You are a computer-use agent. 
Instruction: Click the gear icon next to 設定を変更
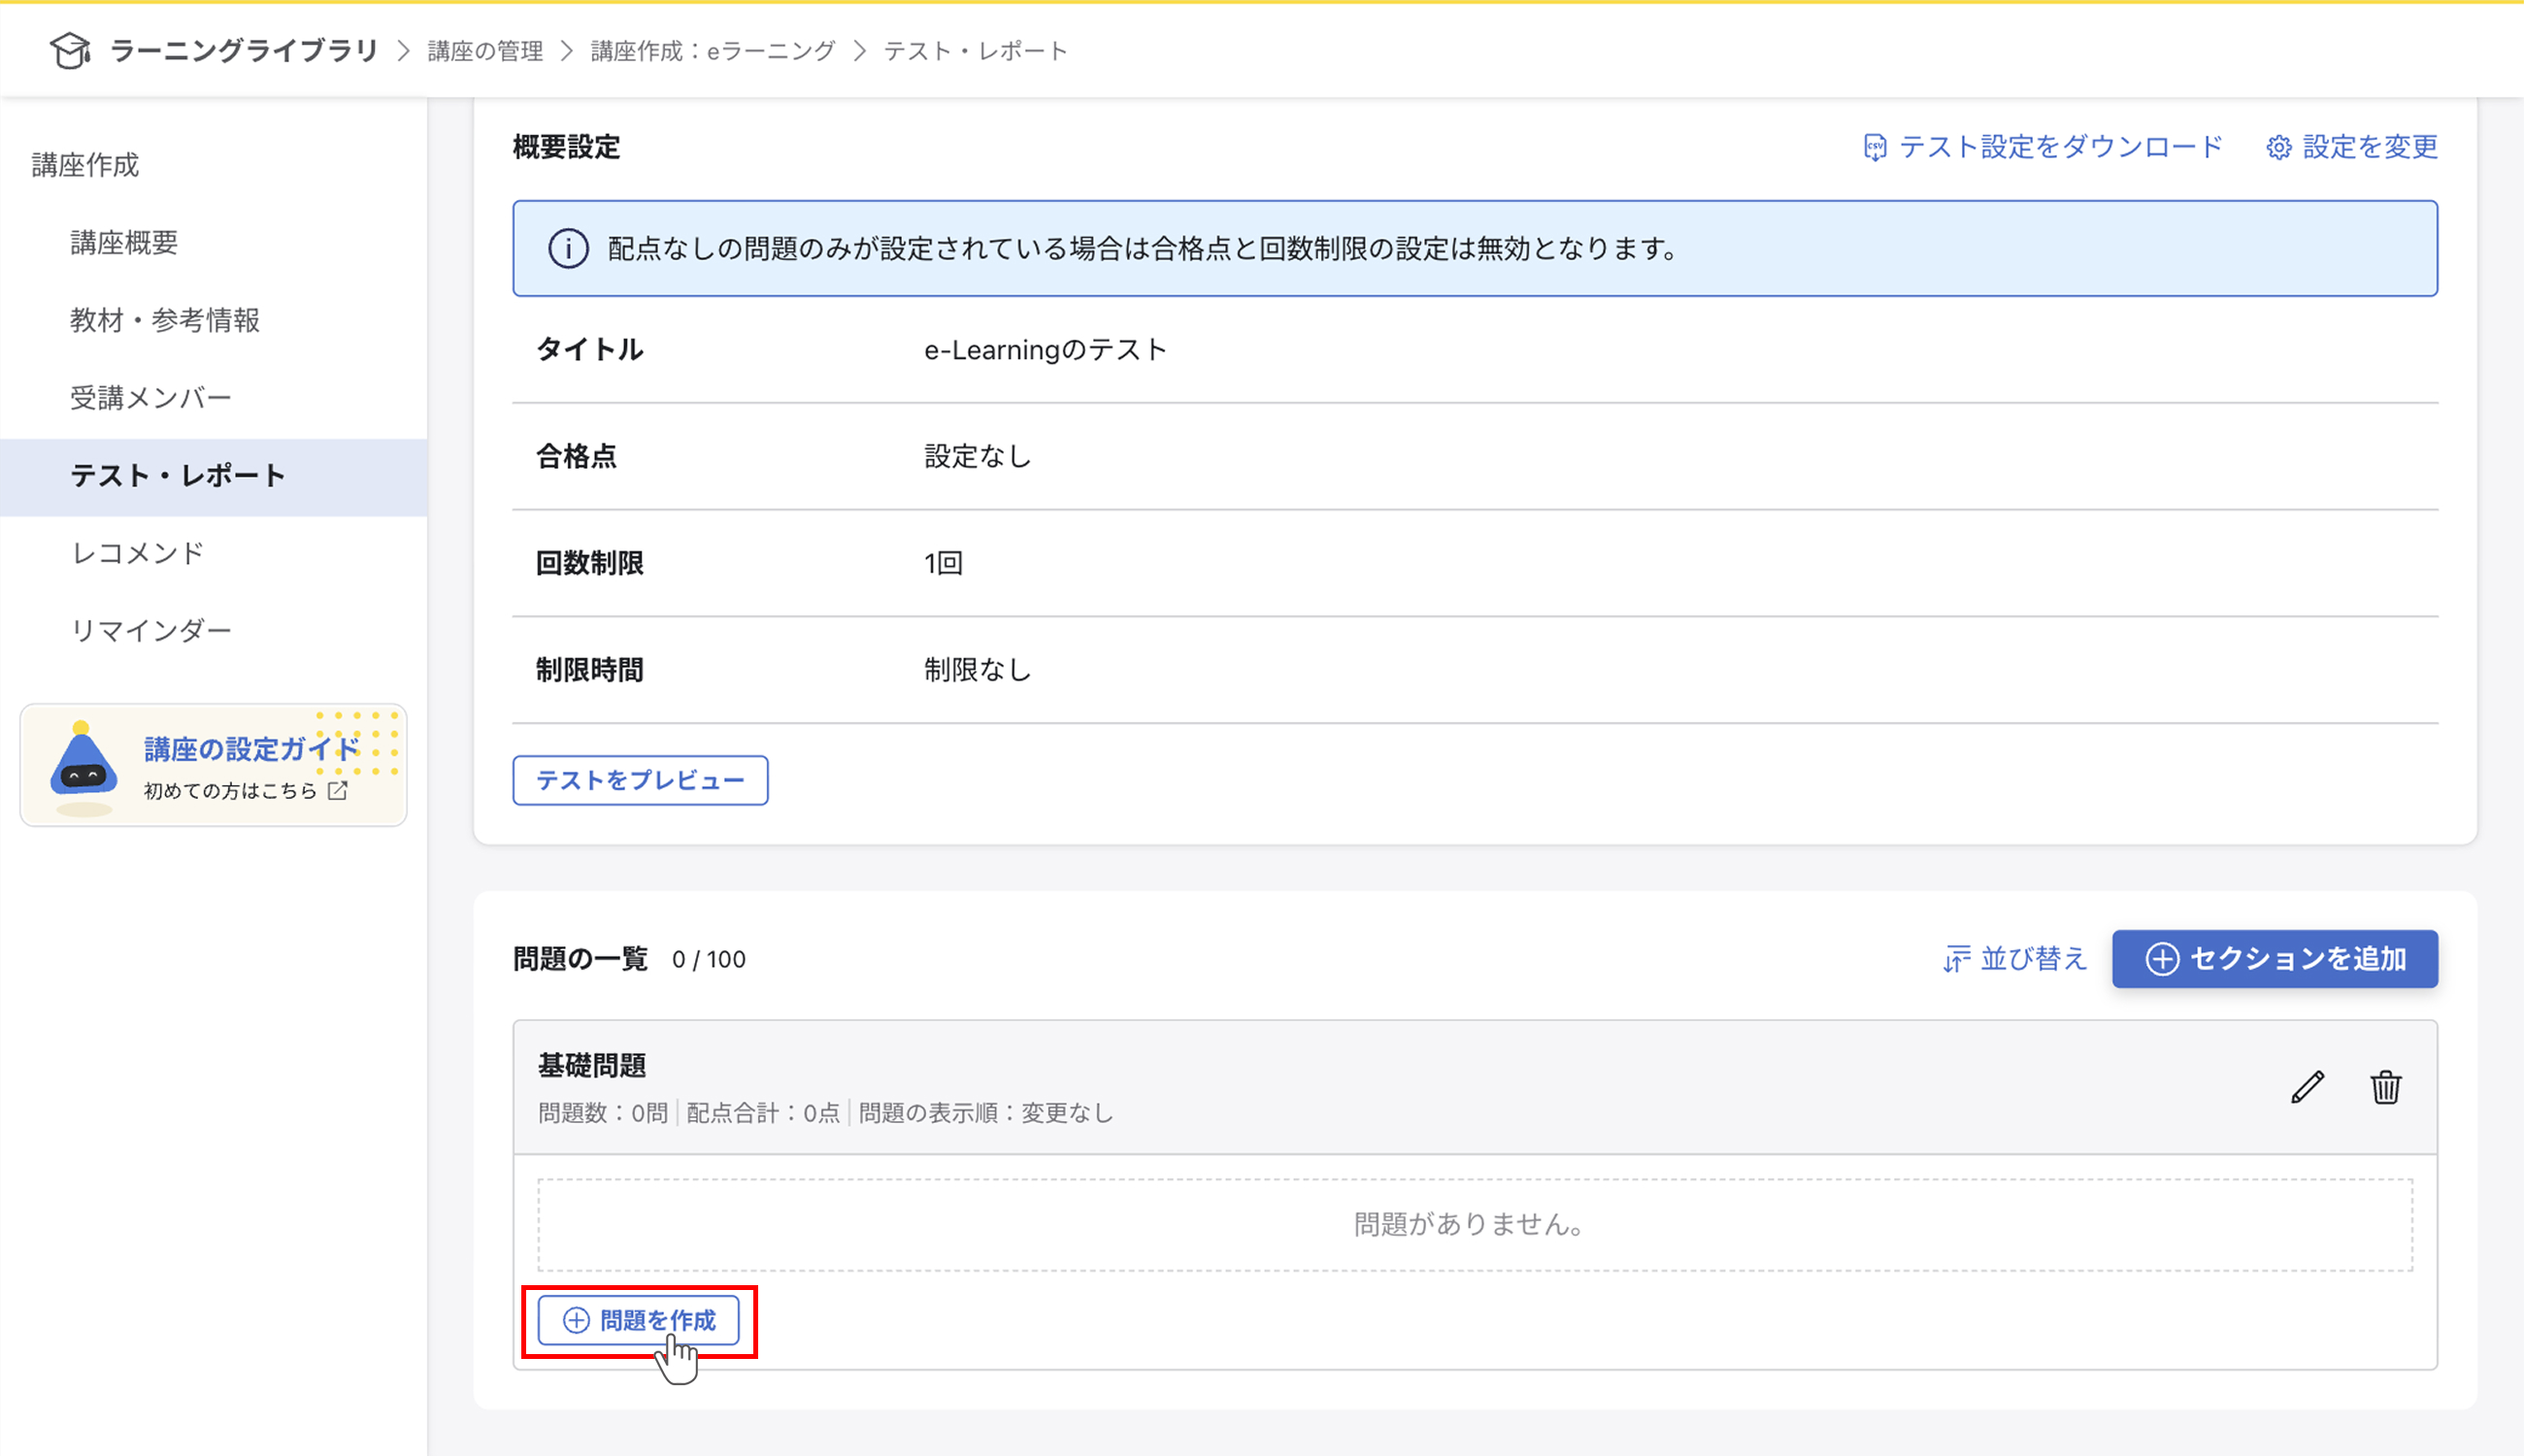2280,146
